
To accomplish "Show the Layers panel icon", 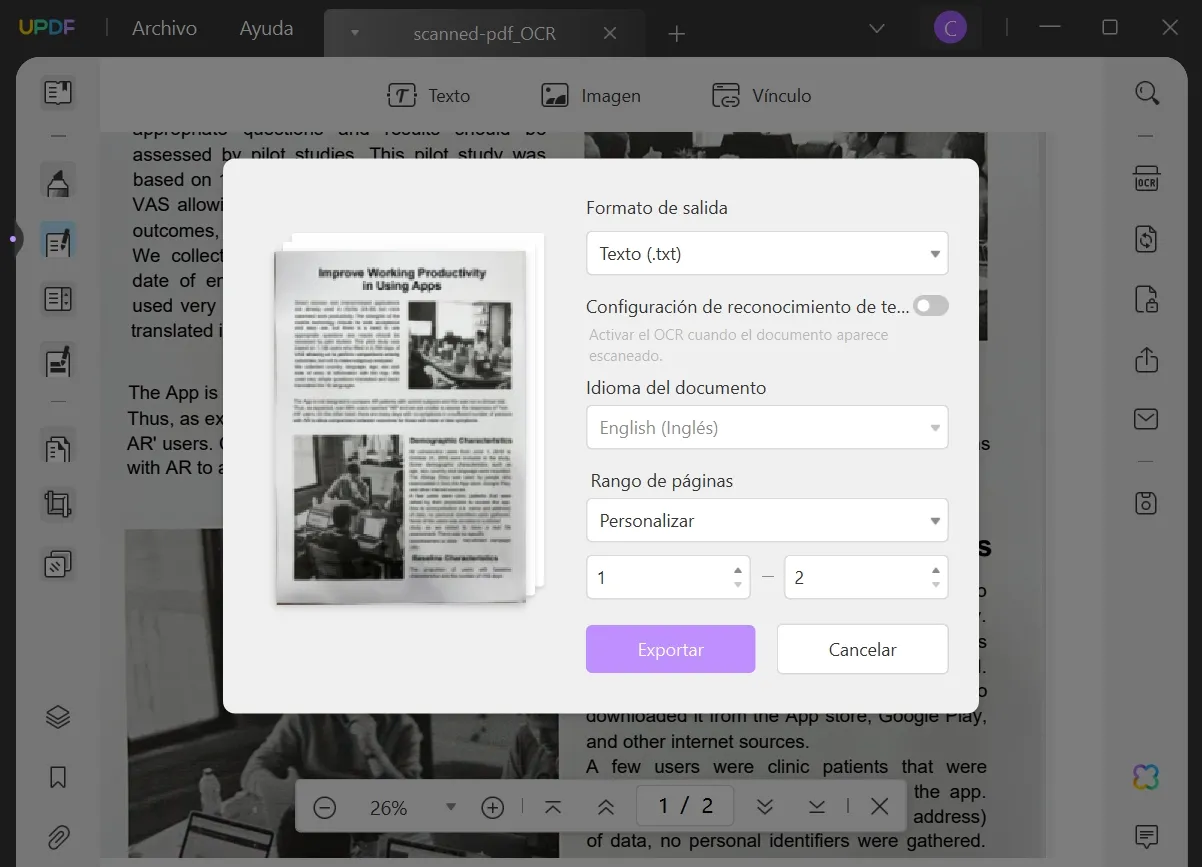I will tap(58, 717).
